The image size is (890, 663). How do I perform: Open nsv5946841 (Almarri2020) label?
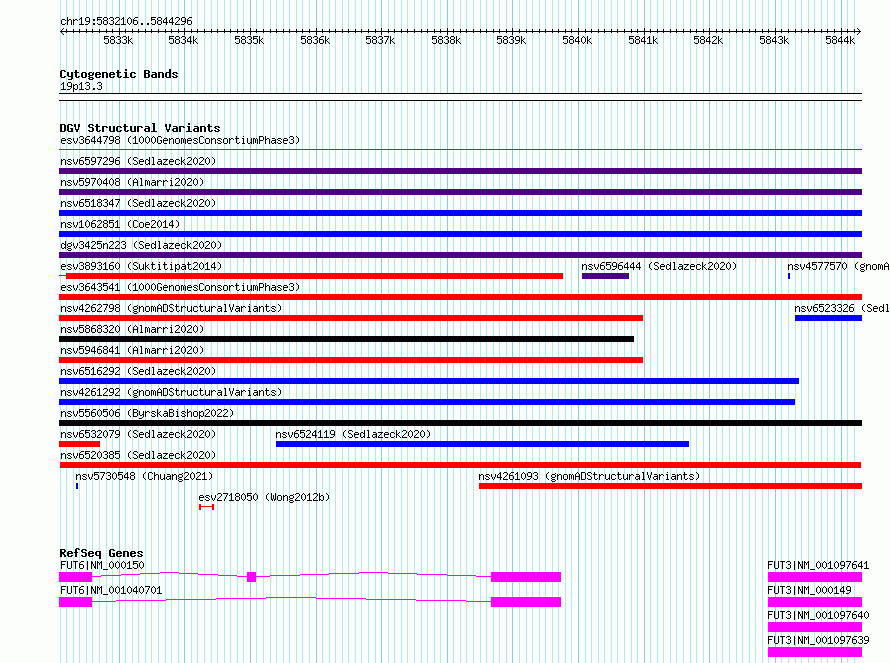[132, 350]
